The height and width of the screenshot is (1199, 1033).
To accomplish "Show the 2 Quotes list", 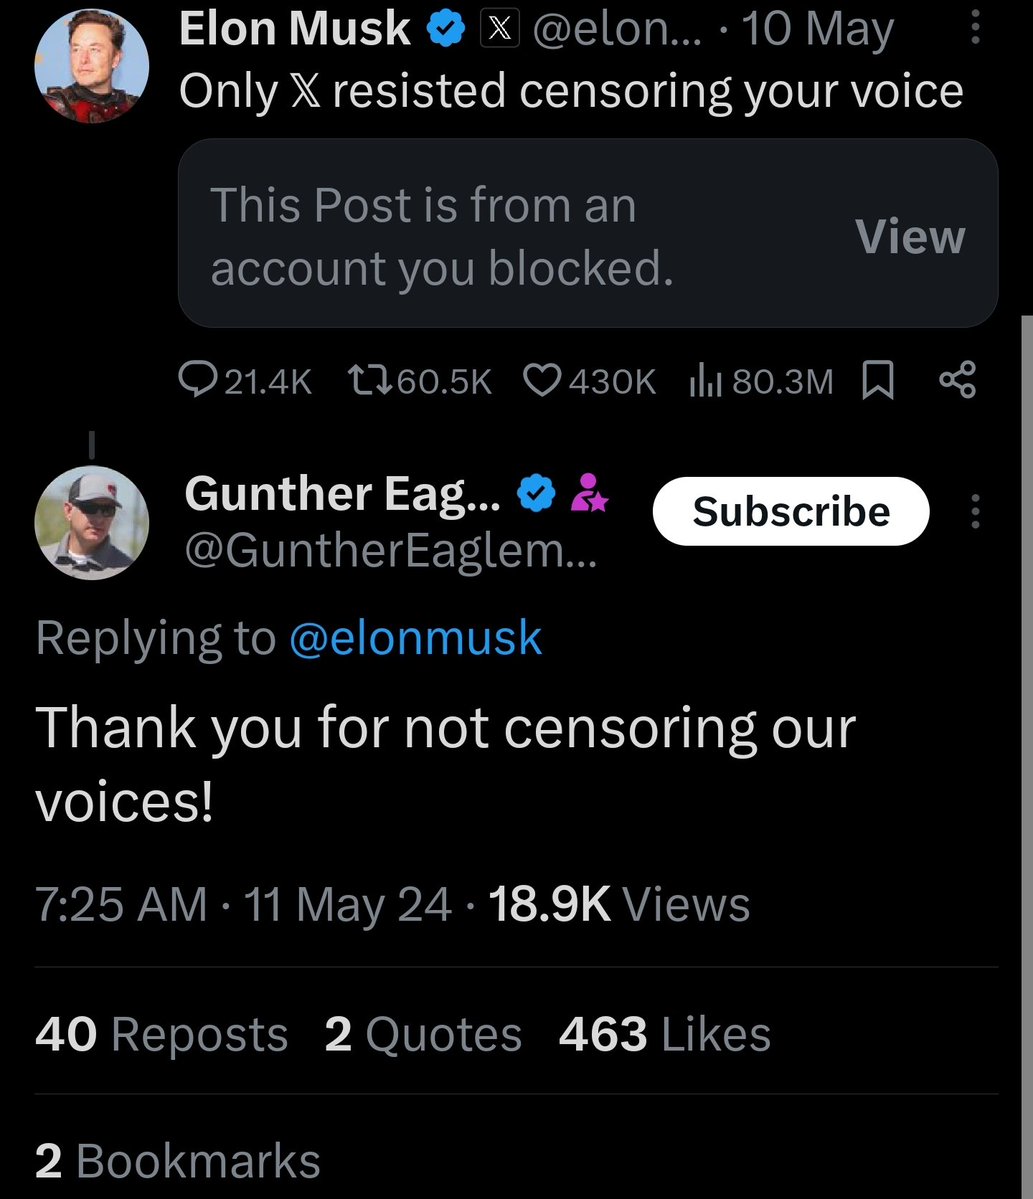I will [x=422, y=1034].
